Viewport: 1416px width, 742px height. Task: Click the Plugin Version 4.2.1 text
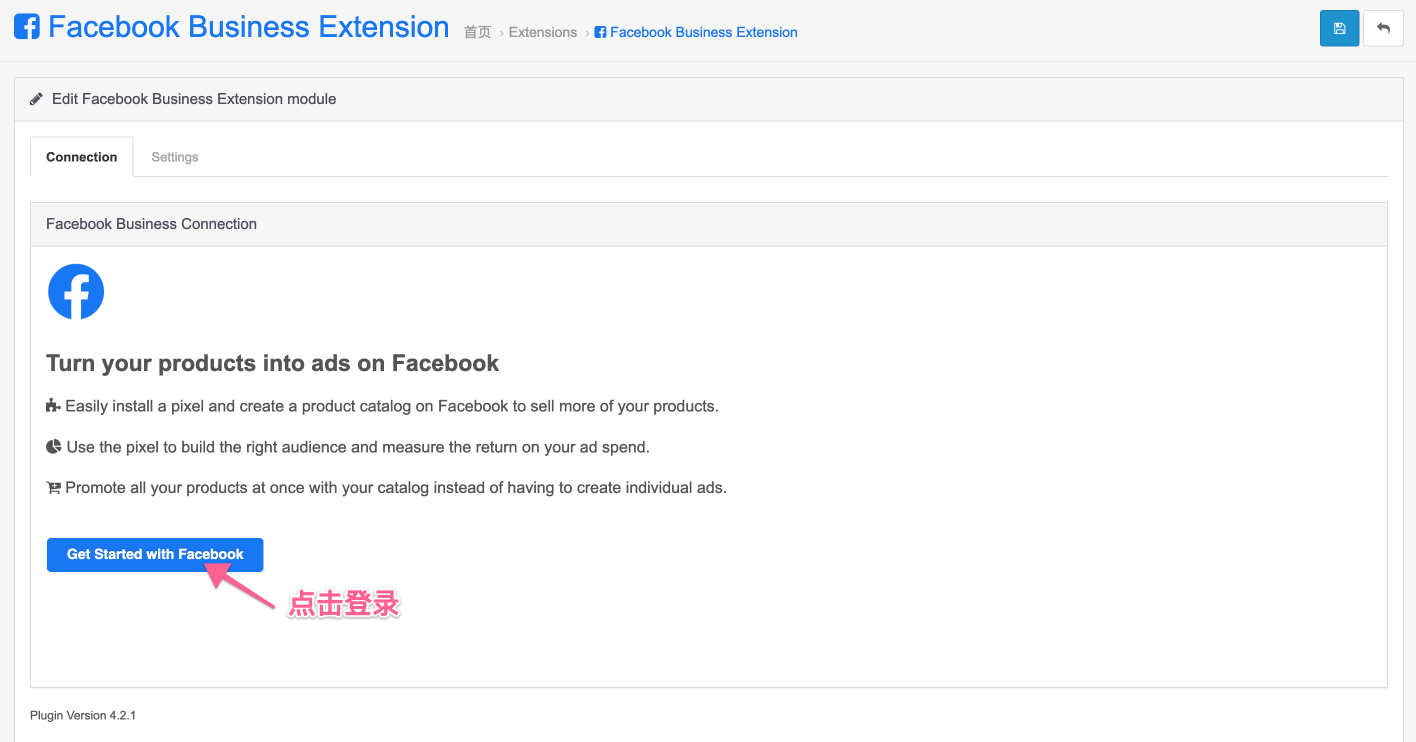83,716
